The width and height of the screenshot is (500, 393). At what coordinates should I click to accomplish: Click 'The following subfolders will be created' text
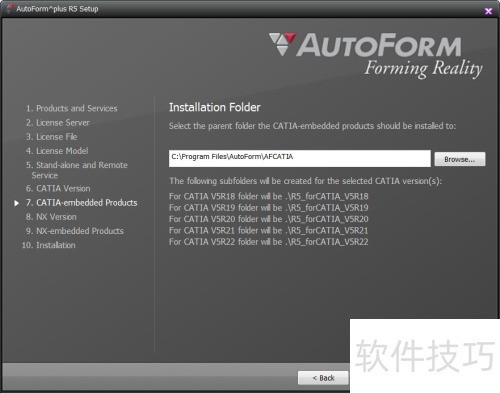tap(305, 181)
